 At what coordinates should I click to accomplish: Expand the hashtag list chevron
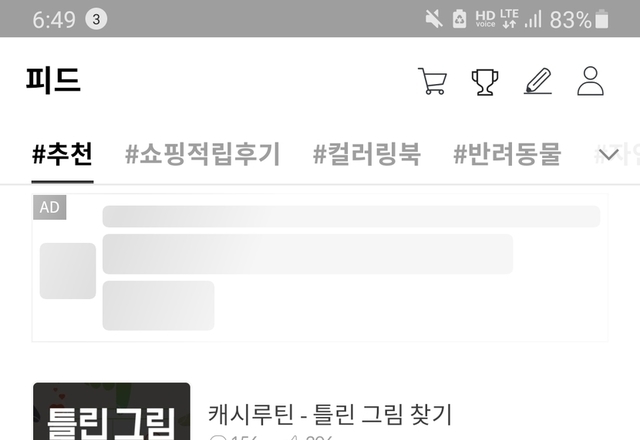[609, 155]
